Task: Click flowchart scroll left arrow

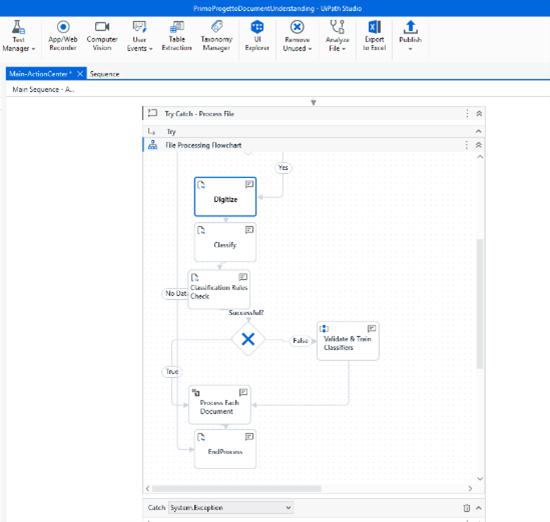Action: (x=148, y=488)
